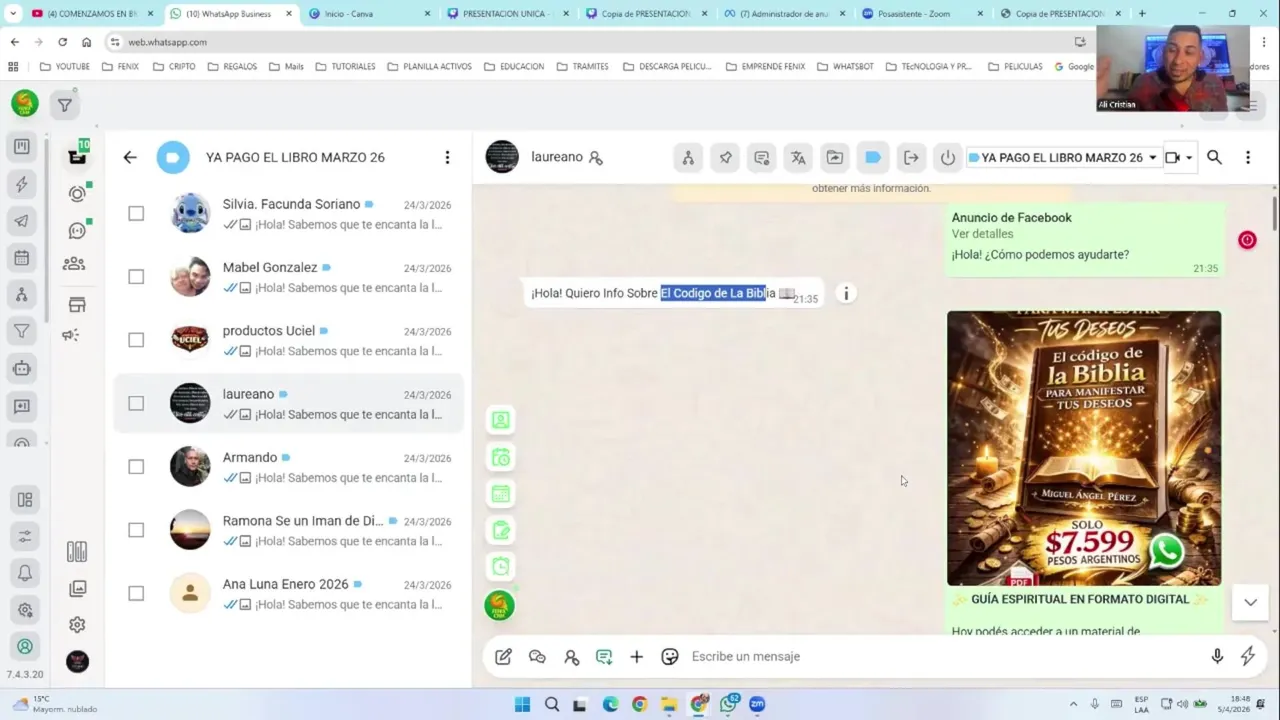1280x720 pixels.
Task: Click the scroll-to-bottom chevron button in chat
Action: point(1250,602)
